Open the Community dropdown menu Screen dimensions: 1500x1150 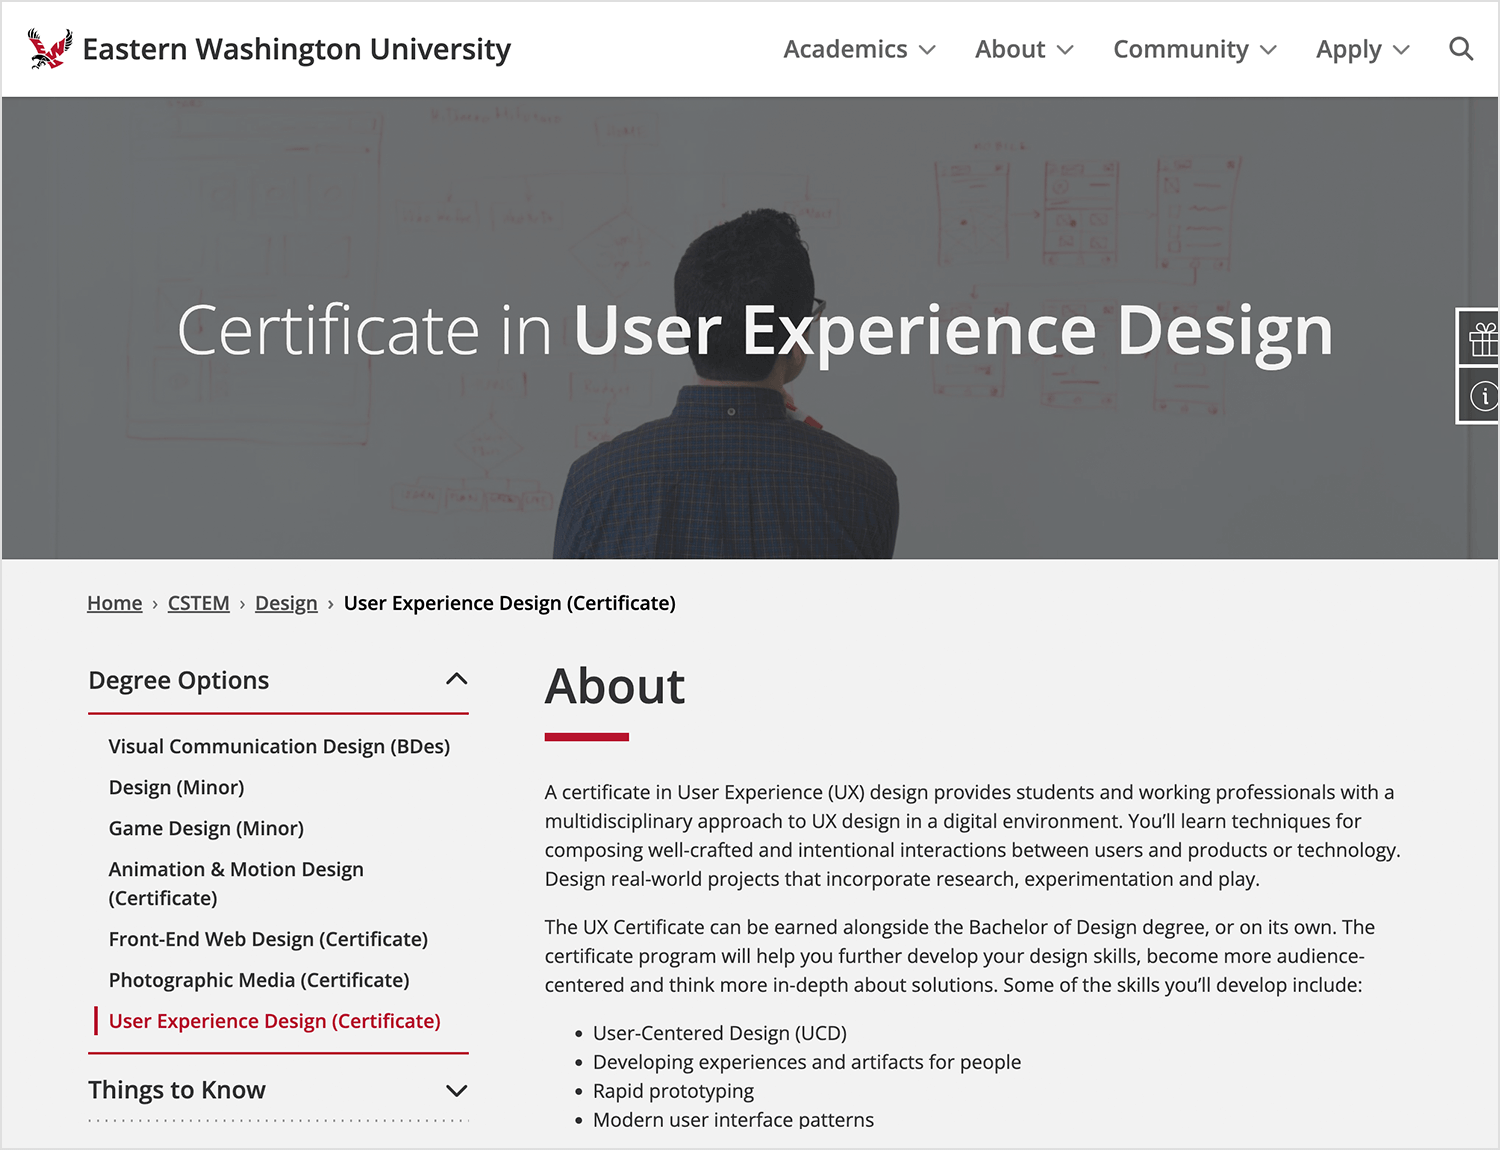click(1195, 49)
